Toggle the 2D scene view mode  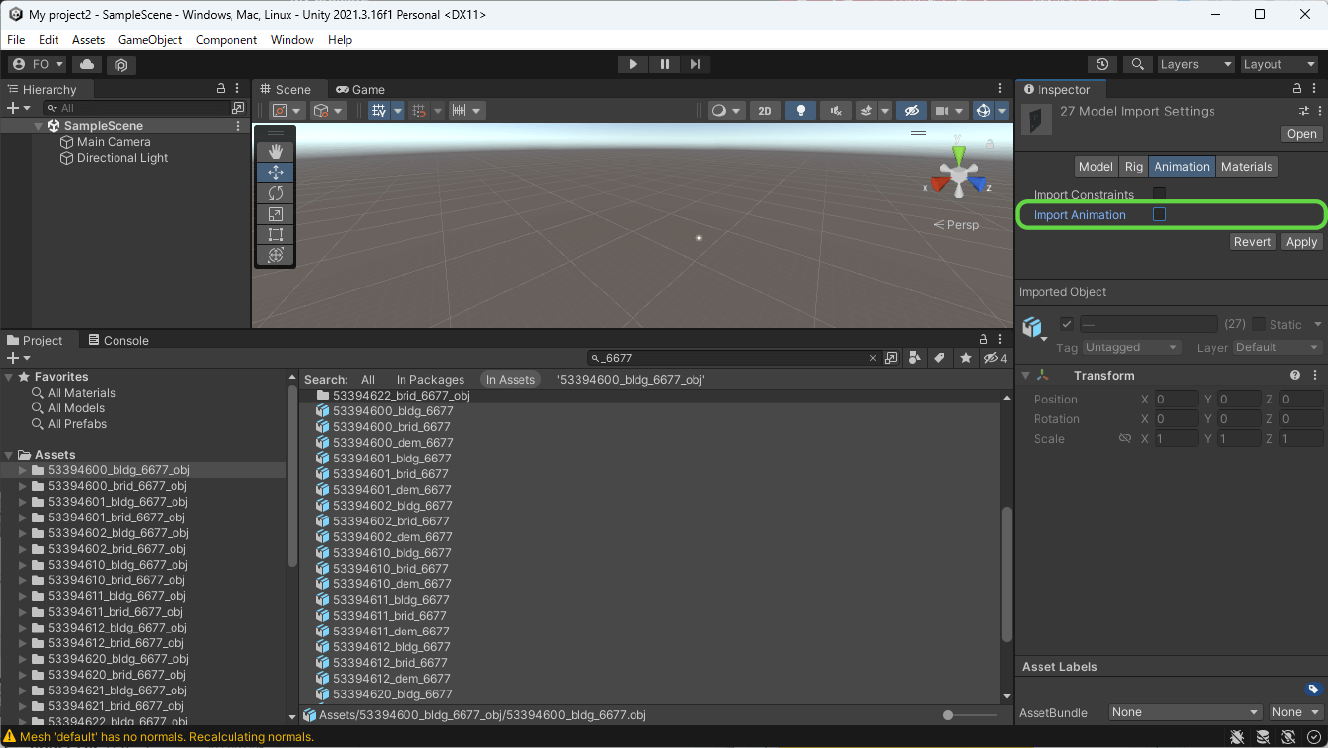[765, 111]
